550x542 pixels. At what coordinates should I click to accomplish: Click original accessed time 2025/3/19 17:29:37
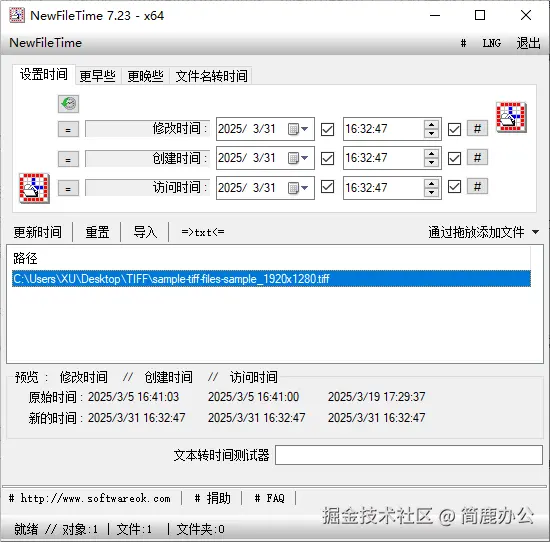tap(376, 397)
